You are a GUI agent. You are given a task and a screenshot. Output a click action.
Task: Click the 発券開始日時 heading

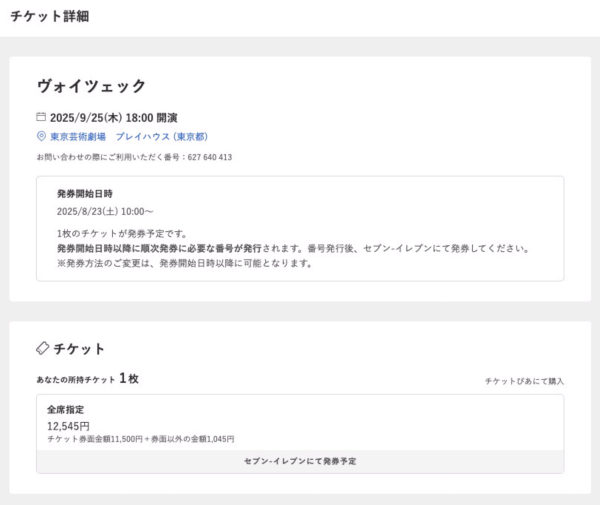85,193
